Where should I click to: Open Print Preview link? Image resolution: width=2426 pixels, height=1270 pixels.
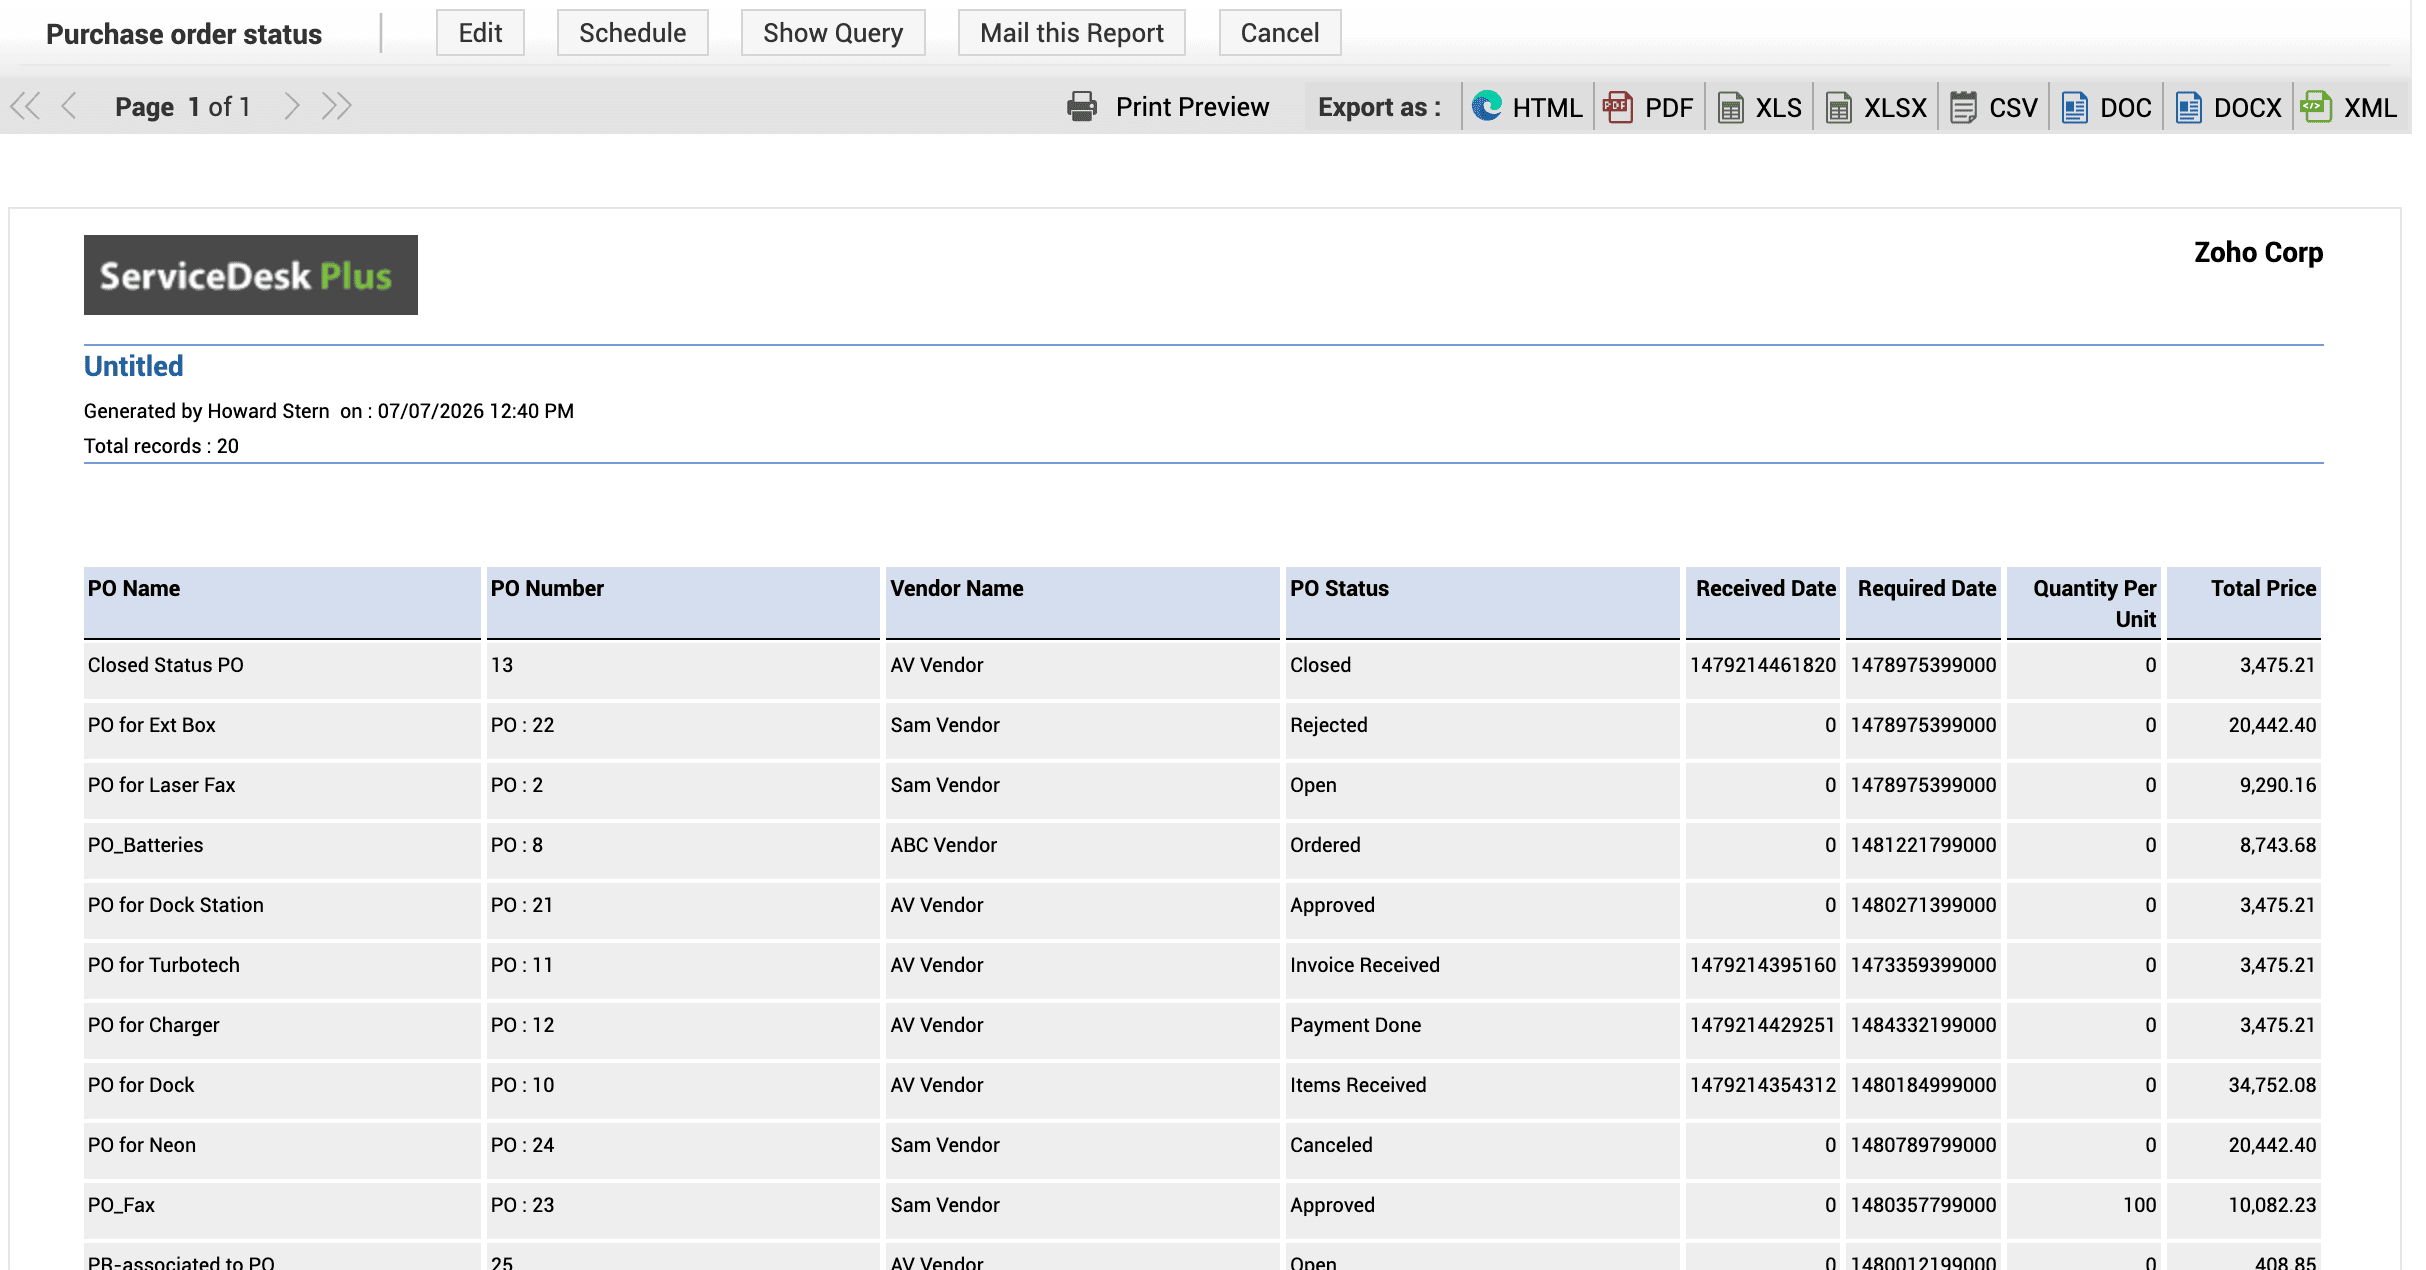(x=1192, y=107)
